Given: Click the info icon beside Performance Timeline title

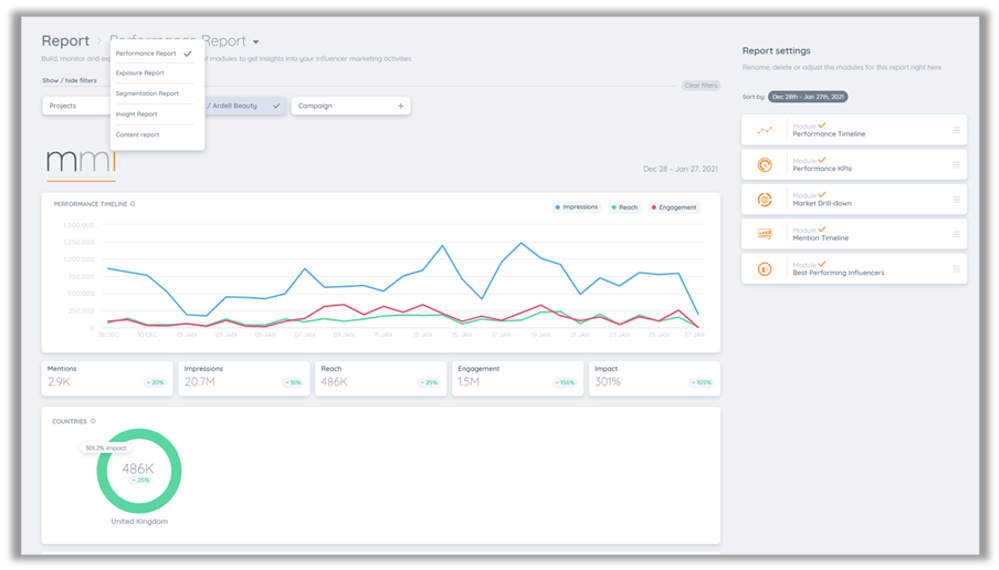Looking at the screenshot, I should [133, 204].
